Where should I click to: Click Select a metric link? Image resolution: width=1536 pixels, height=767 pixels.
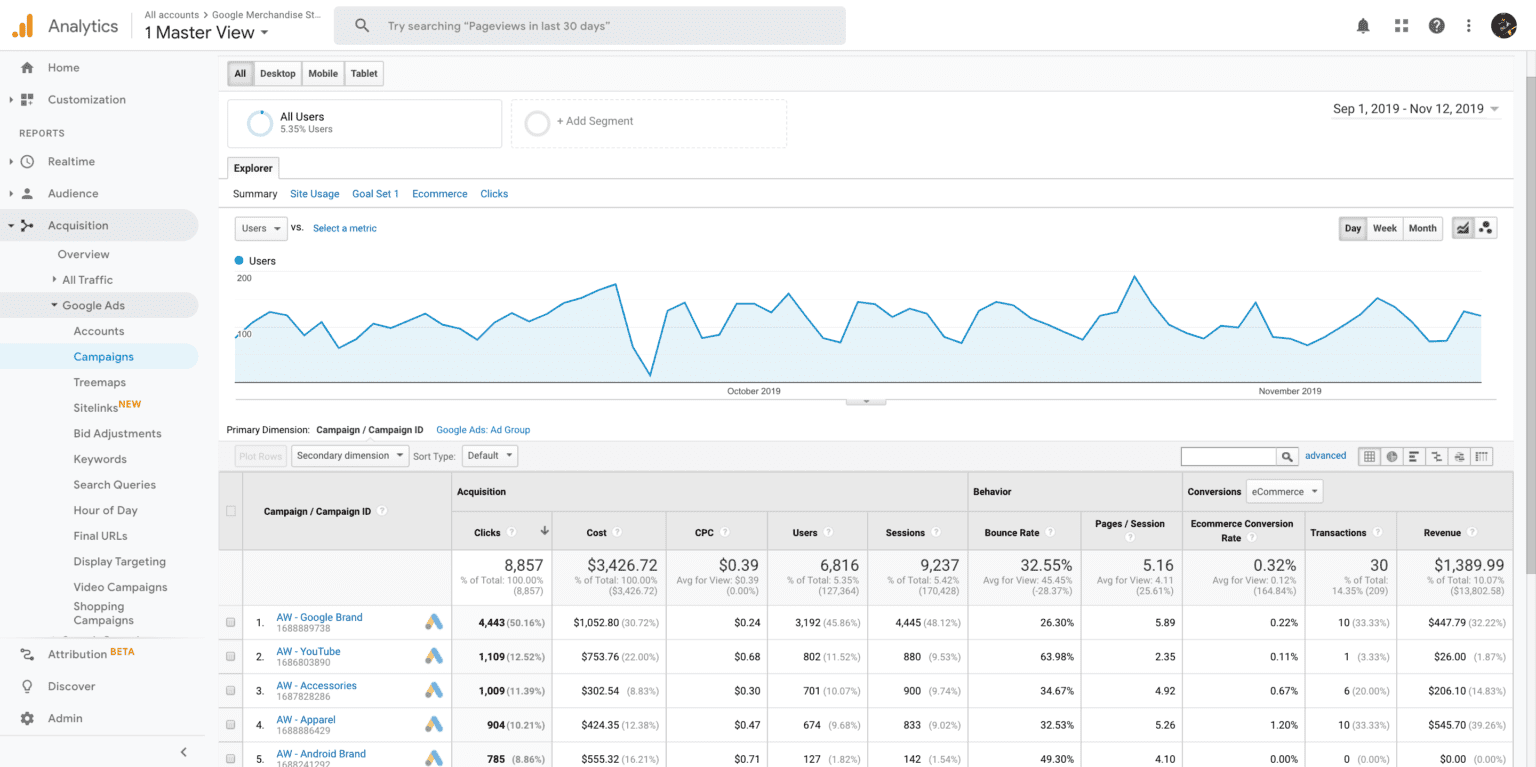345,228
